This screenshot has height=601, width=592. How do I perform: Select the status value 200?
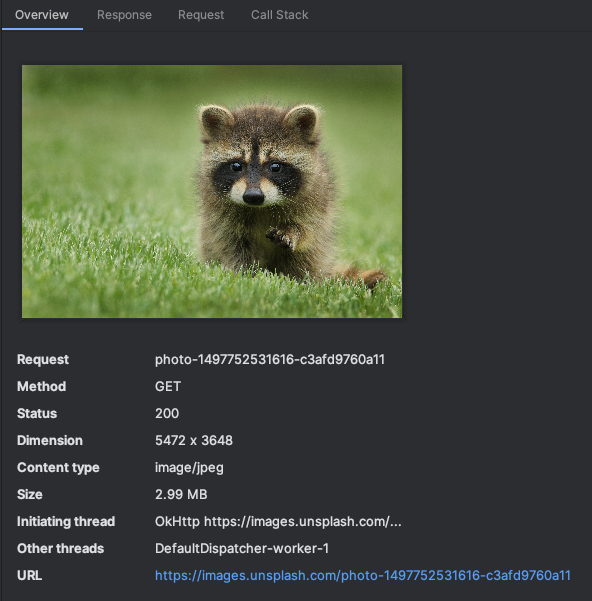coord(167,413)
